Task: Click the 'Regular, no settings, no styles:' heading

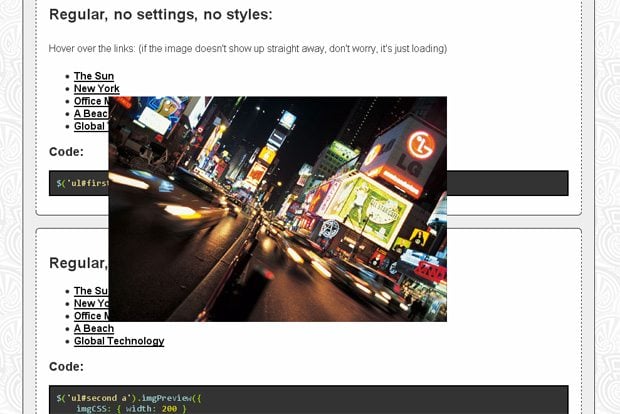Action: pyautogui.click(x=160, y=14)
